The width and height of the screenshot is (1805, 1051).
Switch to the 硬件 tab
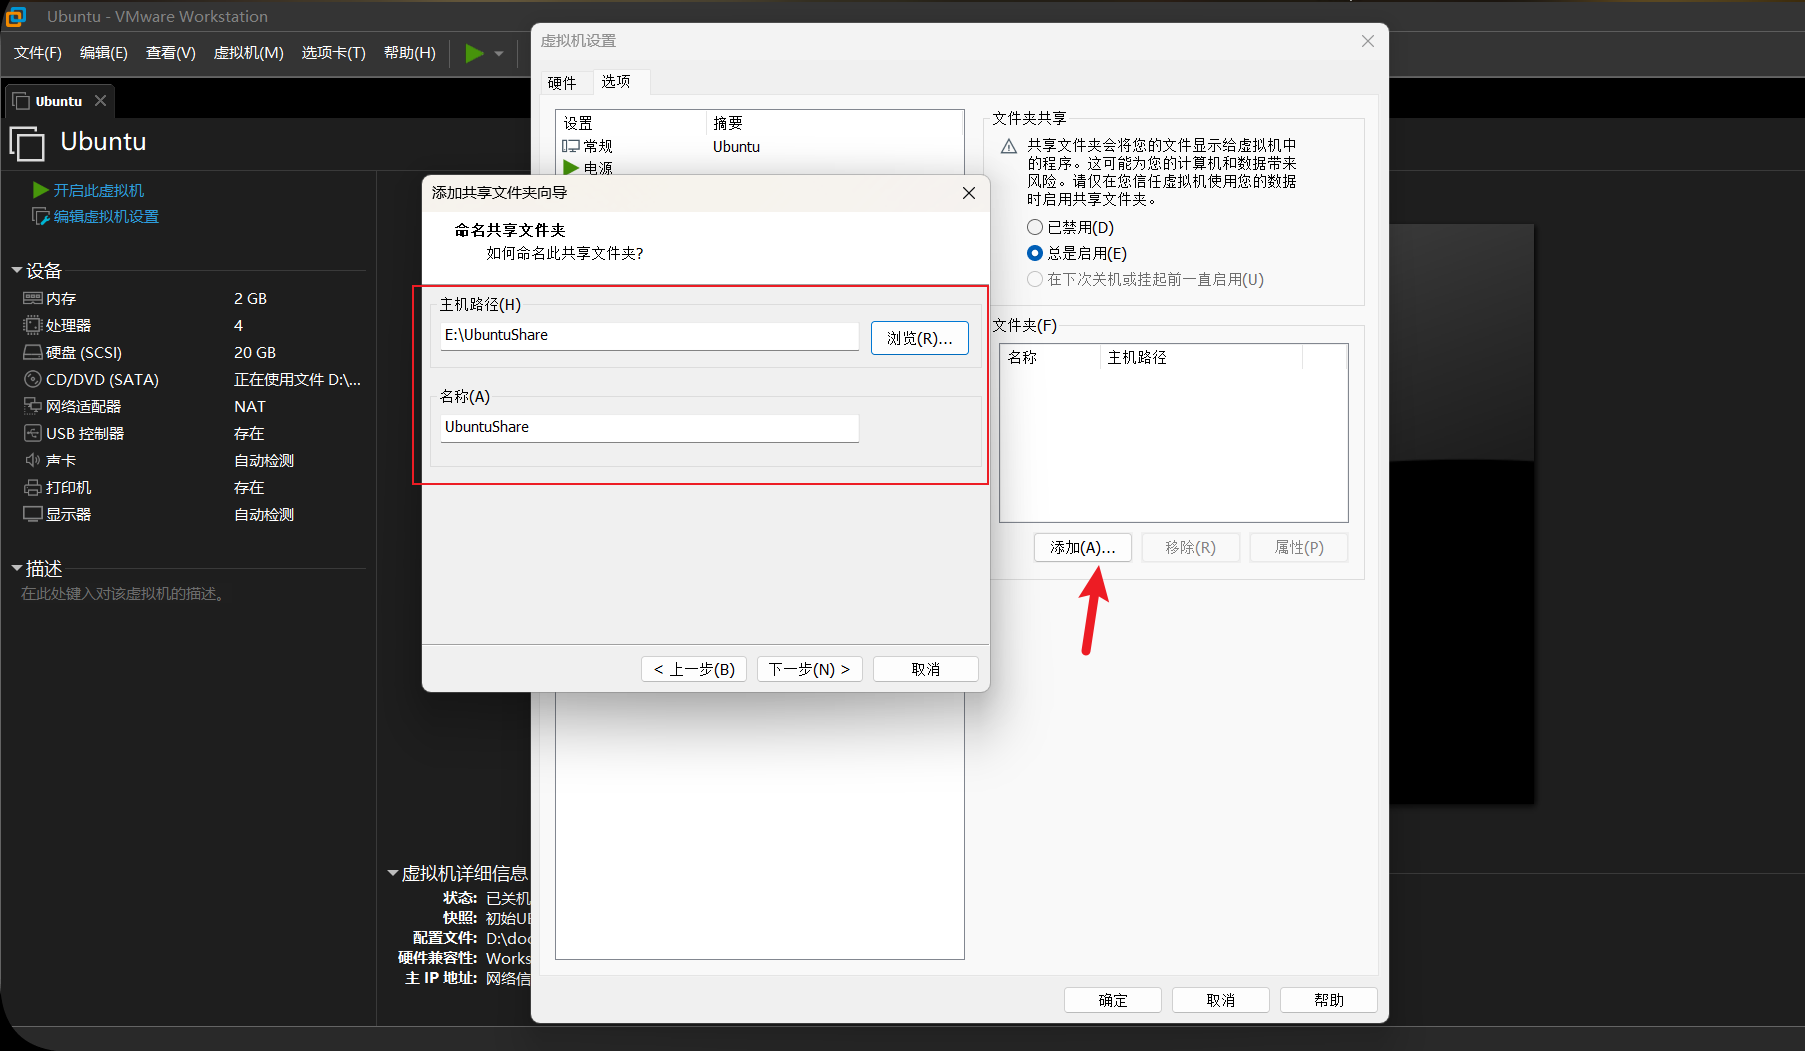(x=563, y=83)
